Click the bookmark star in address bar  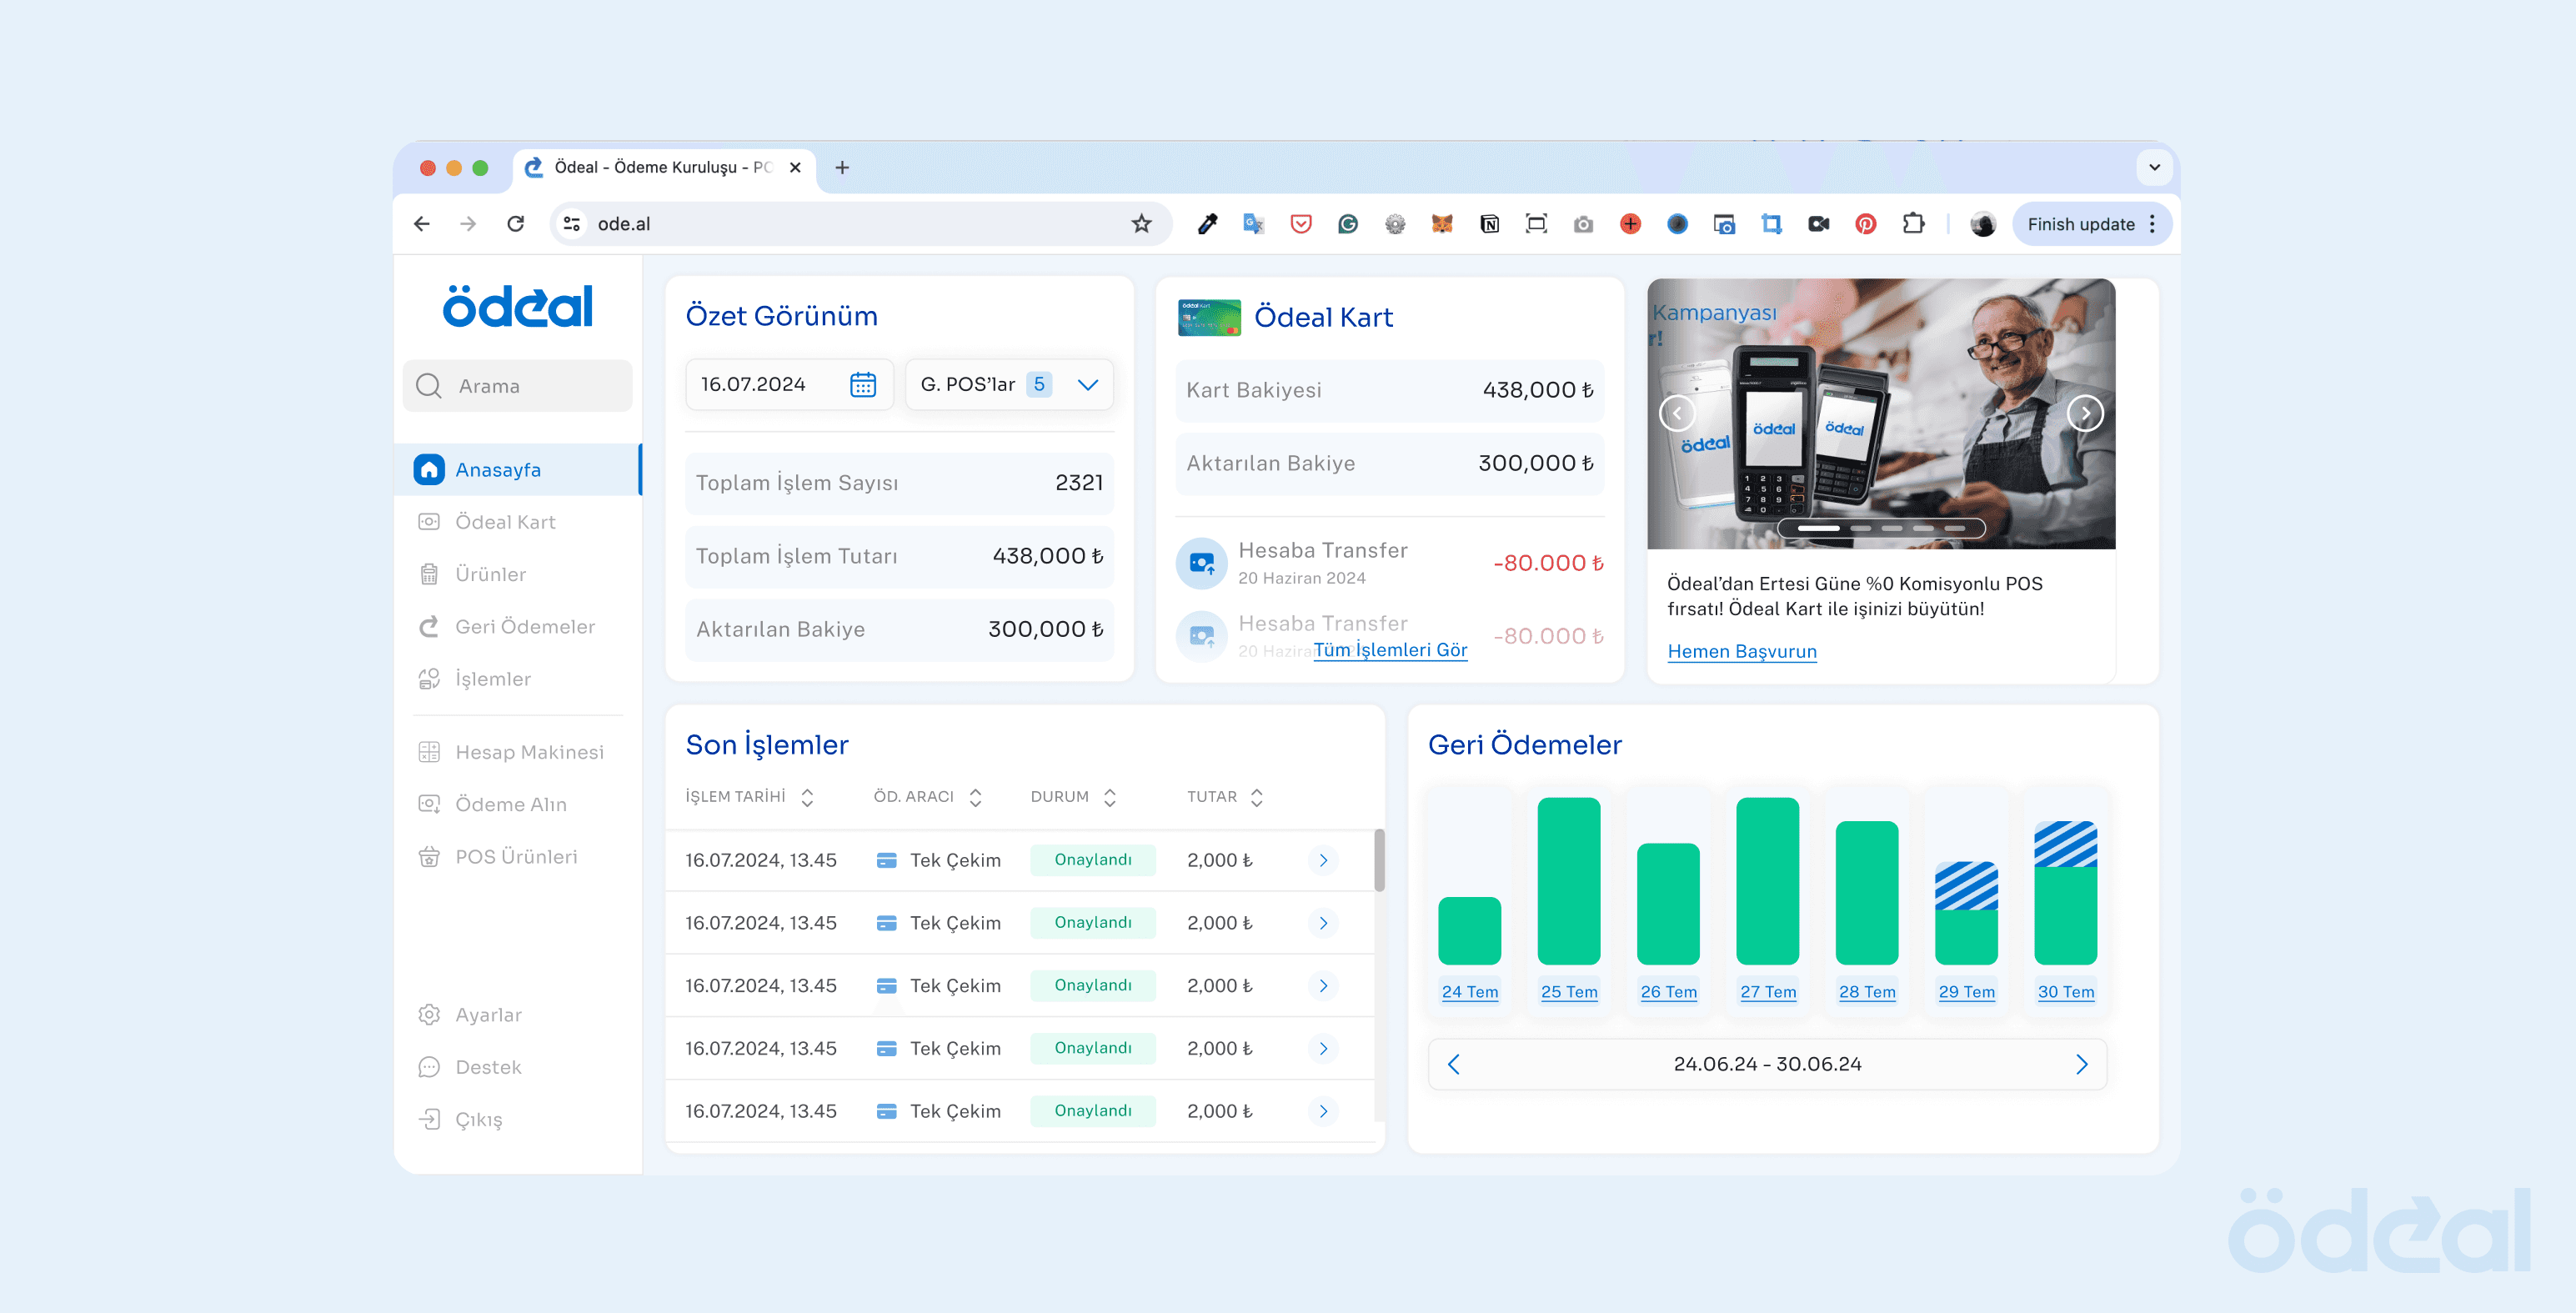1141,224
